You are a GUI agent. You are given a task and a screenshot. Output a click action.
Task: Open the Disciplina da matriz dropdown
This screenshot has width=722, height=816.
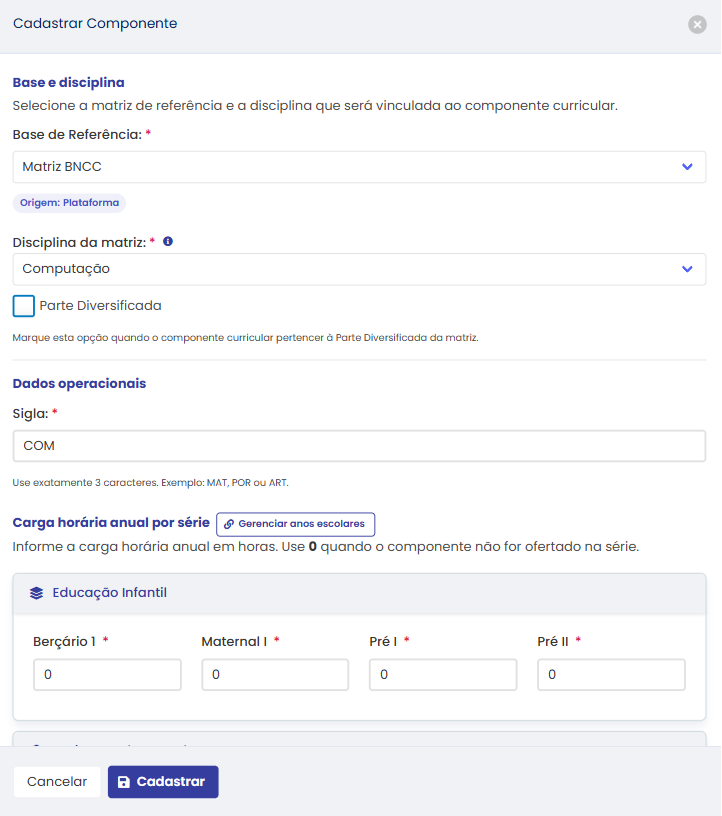359,269
